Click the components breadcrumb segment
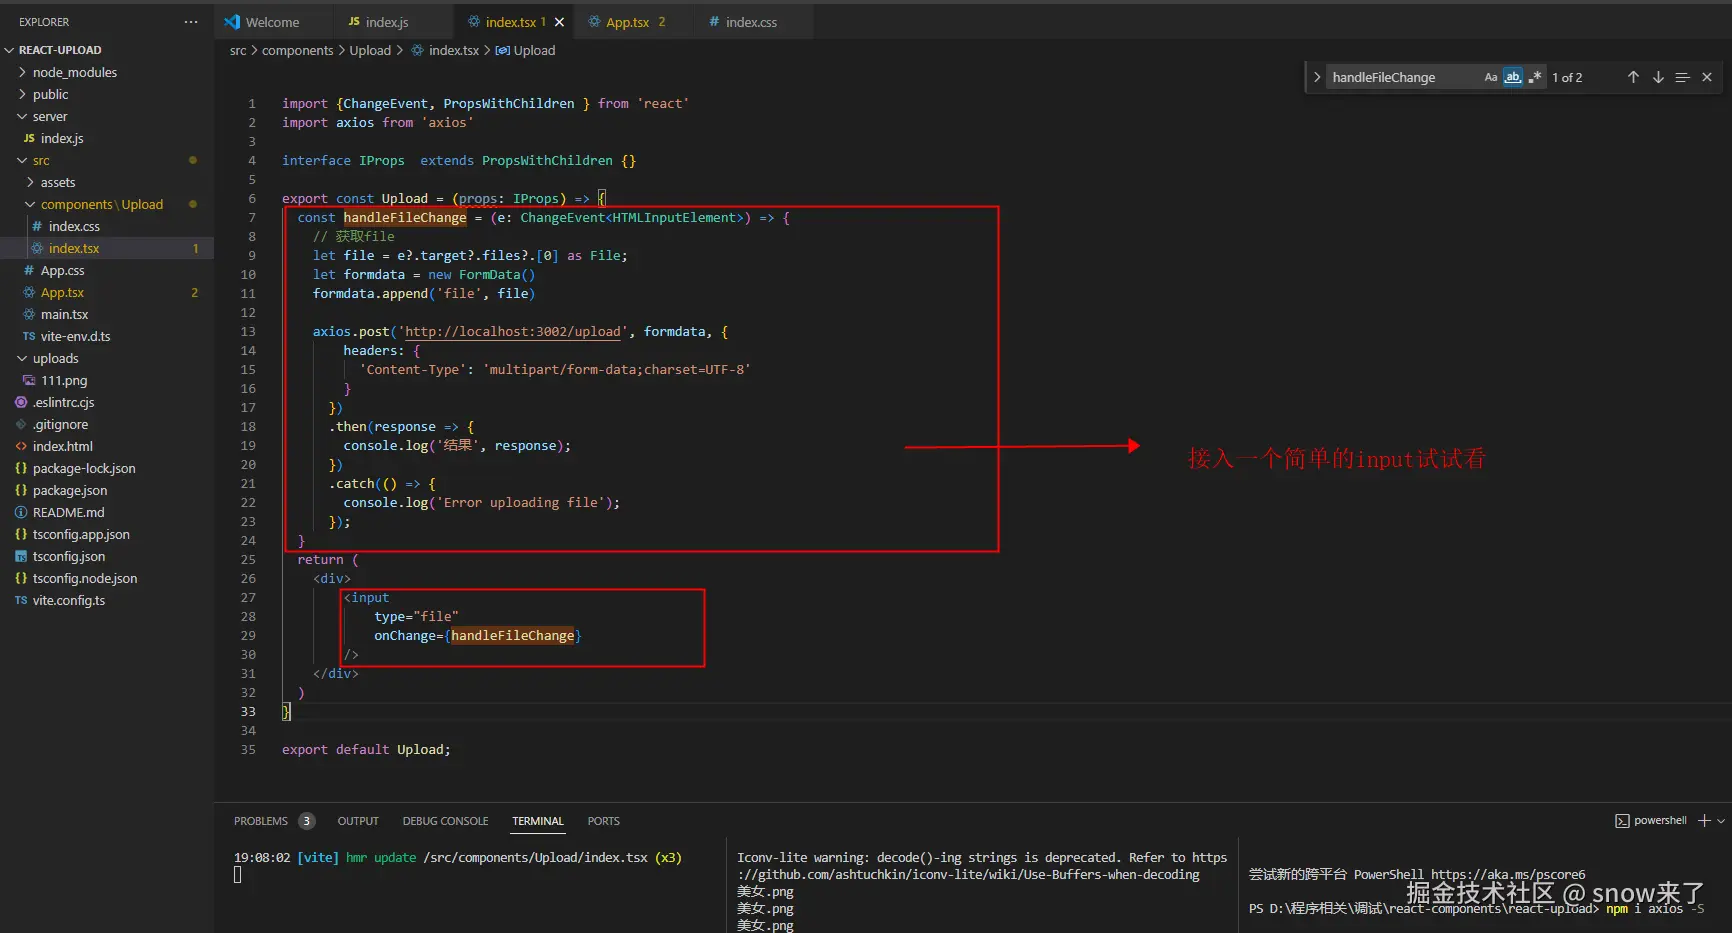 click(297, 50)
